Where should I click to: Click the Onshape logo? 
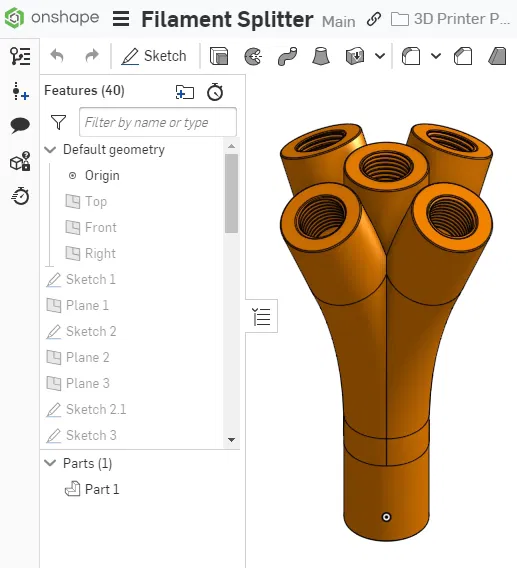52,17
